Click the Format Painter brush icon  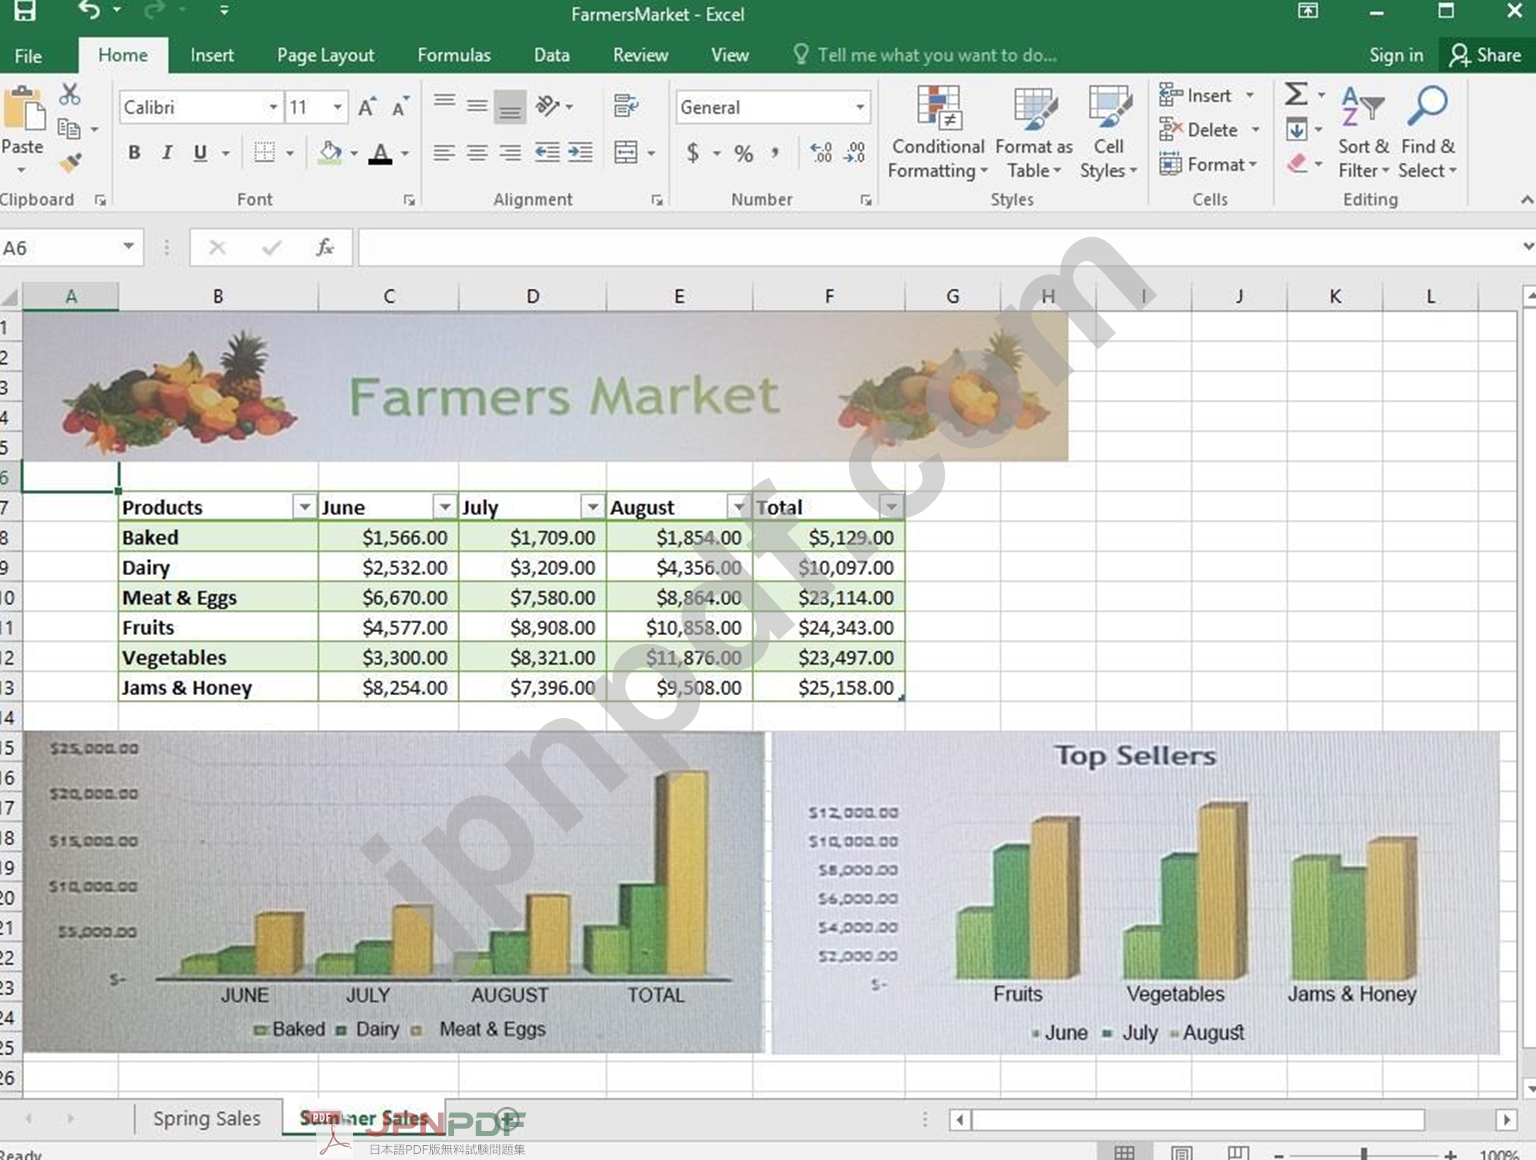(x=70, y=162)
